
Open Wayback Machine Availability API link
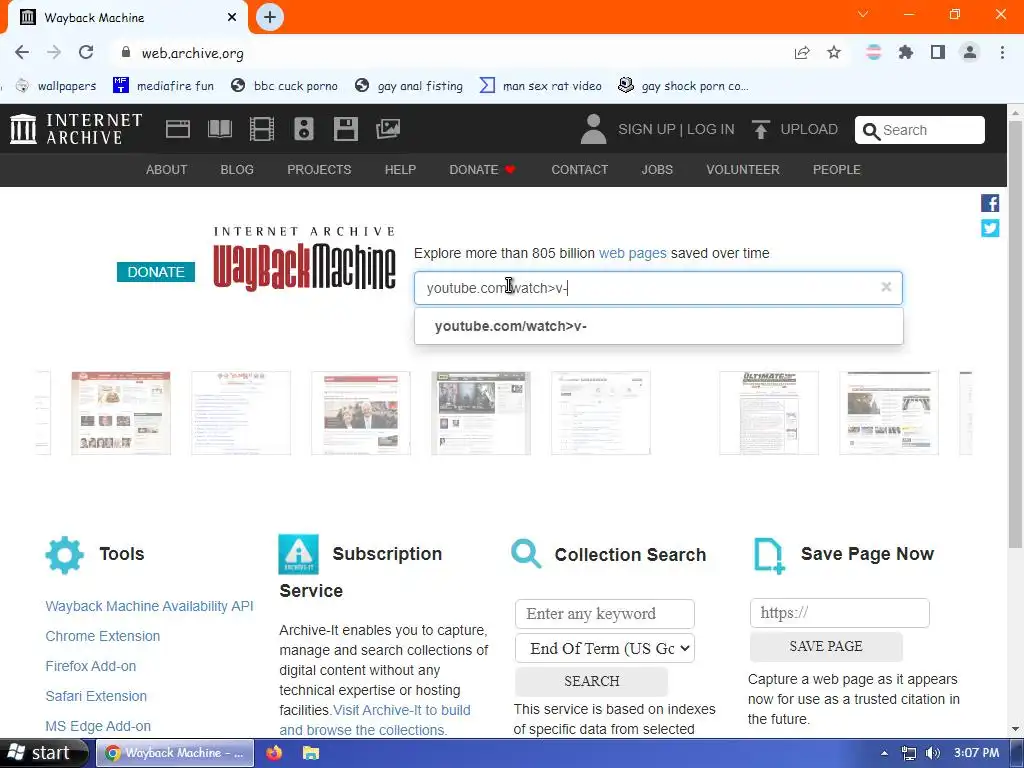150,606
